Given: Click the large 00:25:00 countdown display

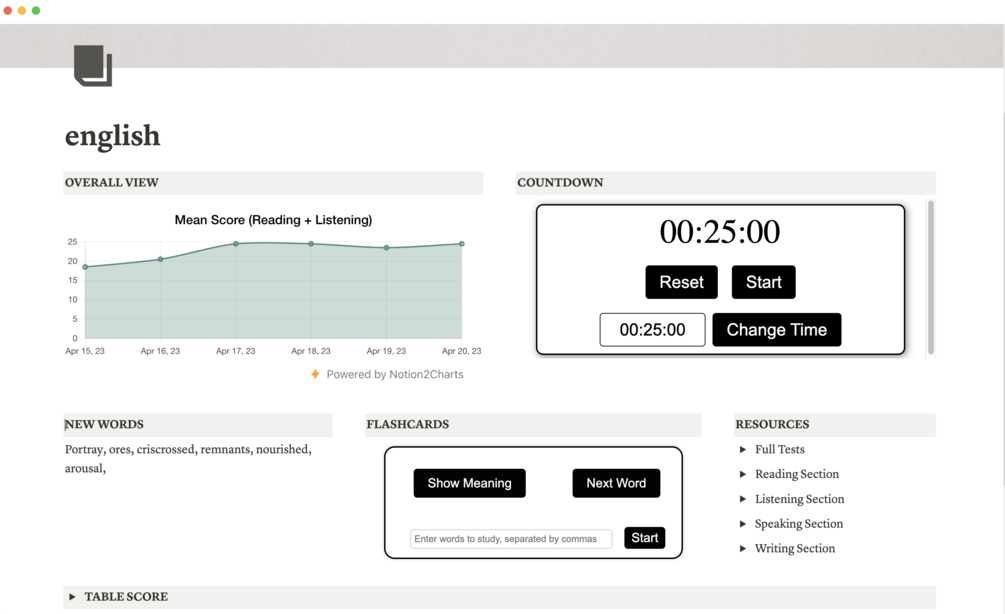Looking at the screenshot, I should point(720,231).
